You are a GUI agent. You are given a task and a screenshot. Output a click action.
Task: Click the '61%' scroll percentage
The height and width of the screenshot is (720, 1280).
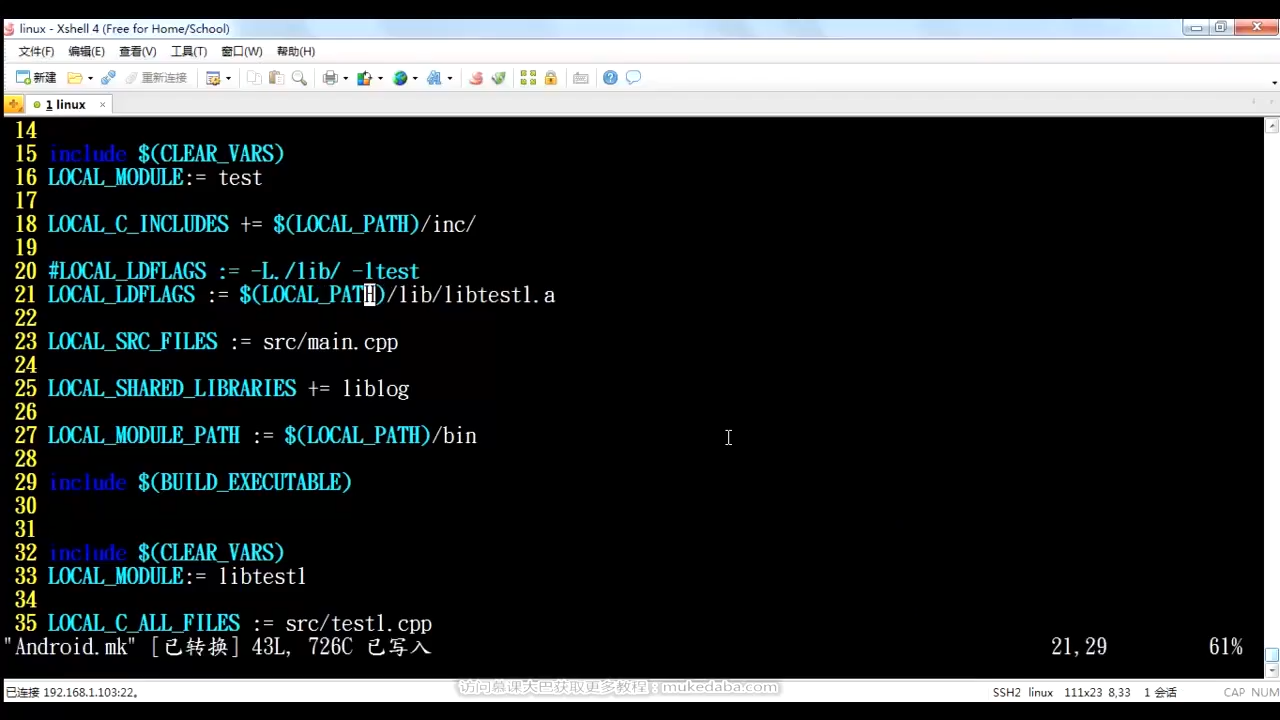(x=1226, y=647)
